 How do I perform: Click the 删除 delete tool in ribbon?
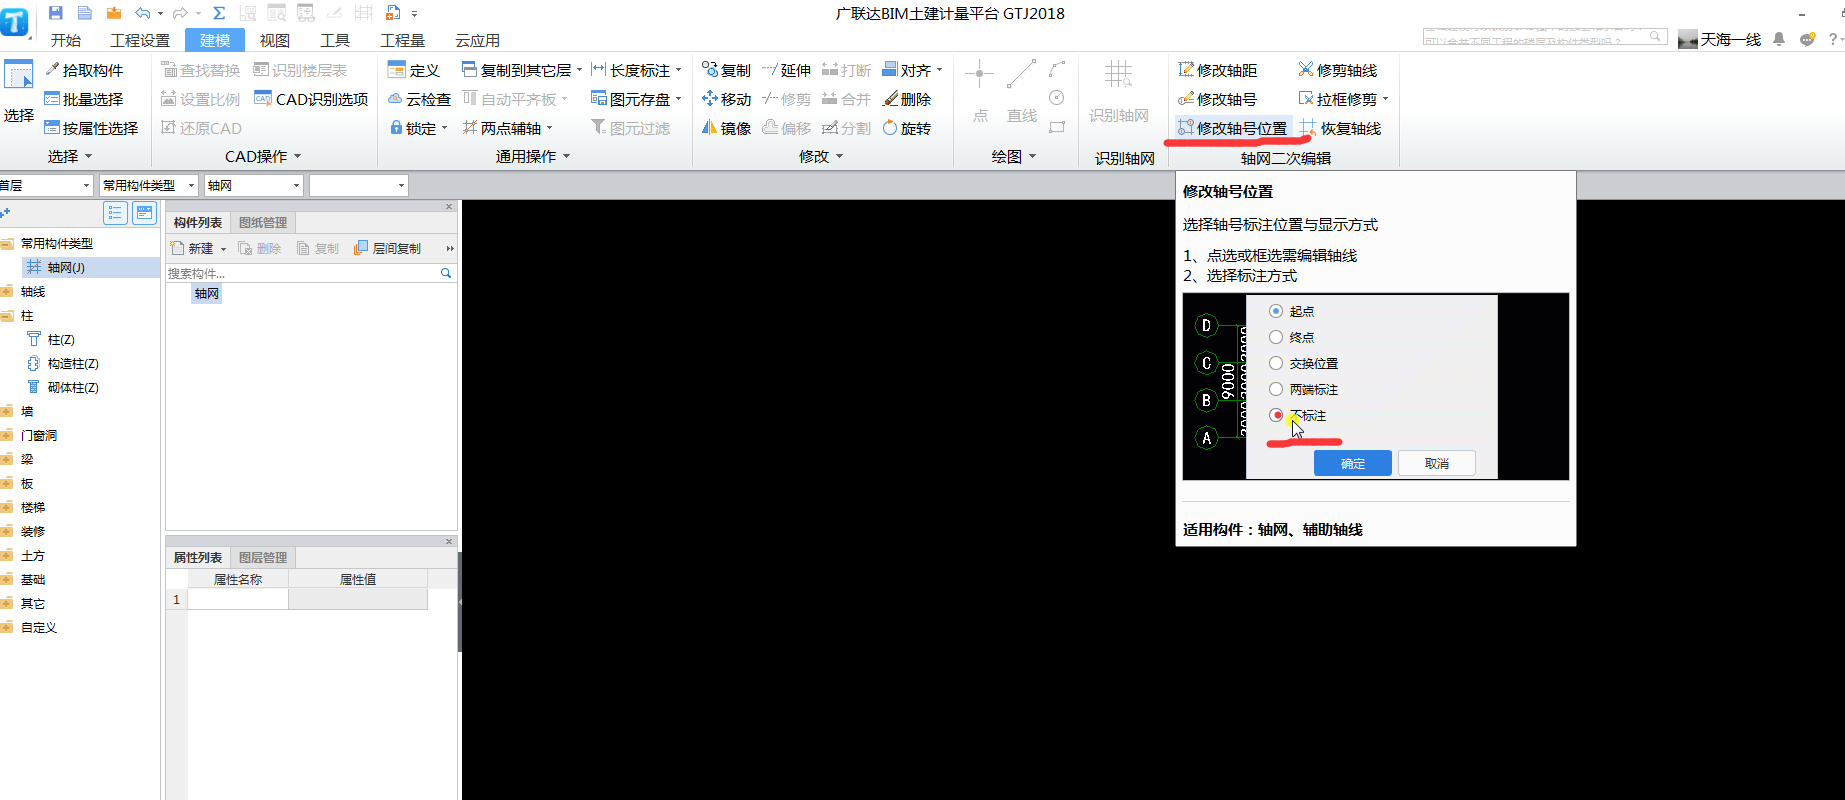(907, 99)
